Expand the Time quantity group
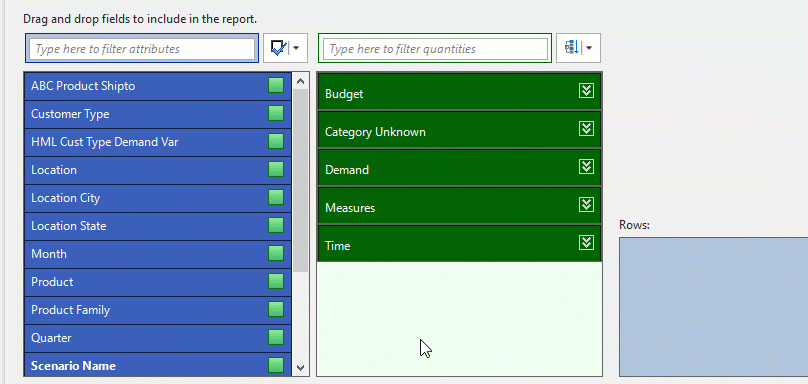Screen dimensions: 808x384 (x=586, y=242)
